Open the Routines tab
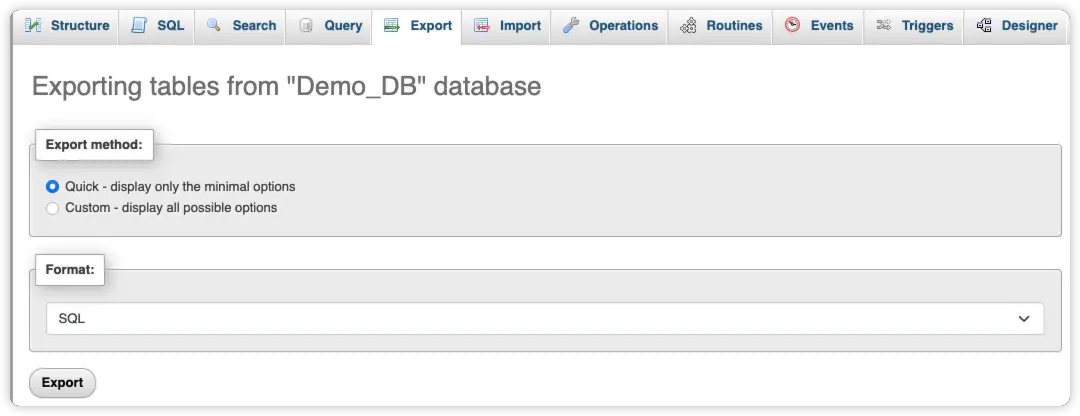Image resolution: width=1080 pixels, height=416 pixels. (x=733, y=25)
